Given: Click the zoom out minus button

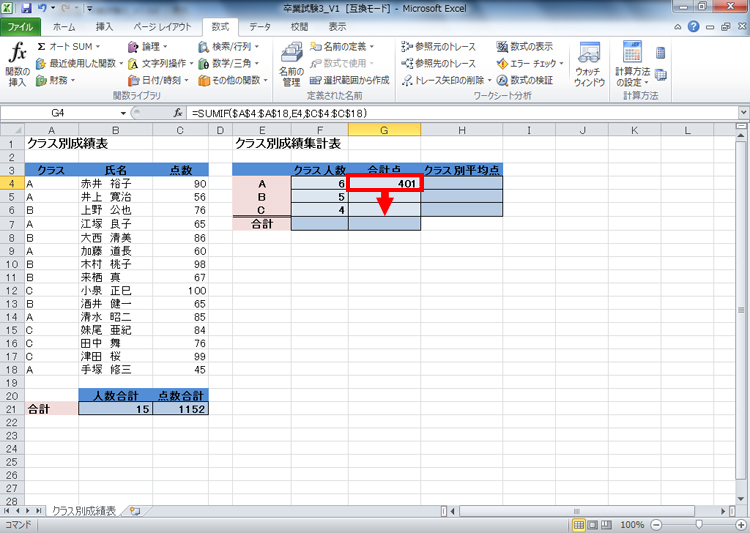Looking at the screenshot, I should tap(657, 525).
